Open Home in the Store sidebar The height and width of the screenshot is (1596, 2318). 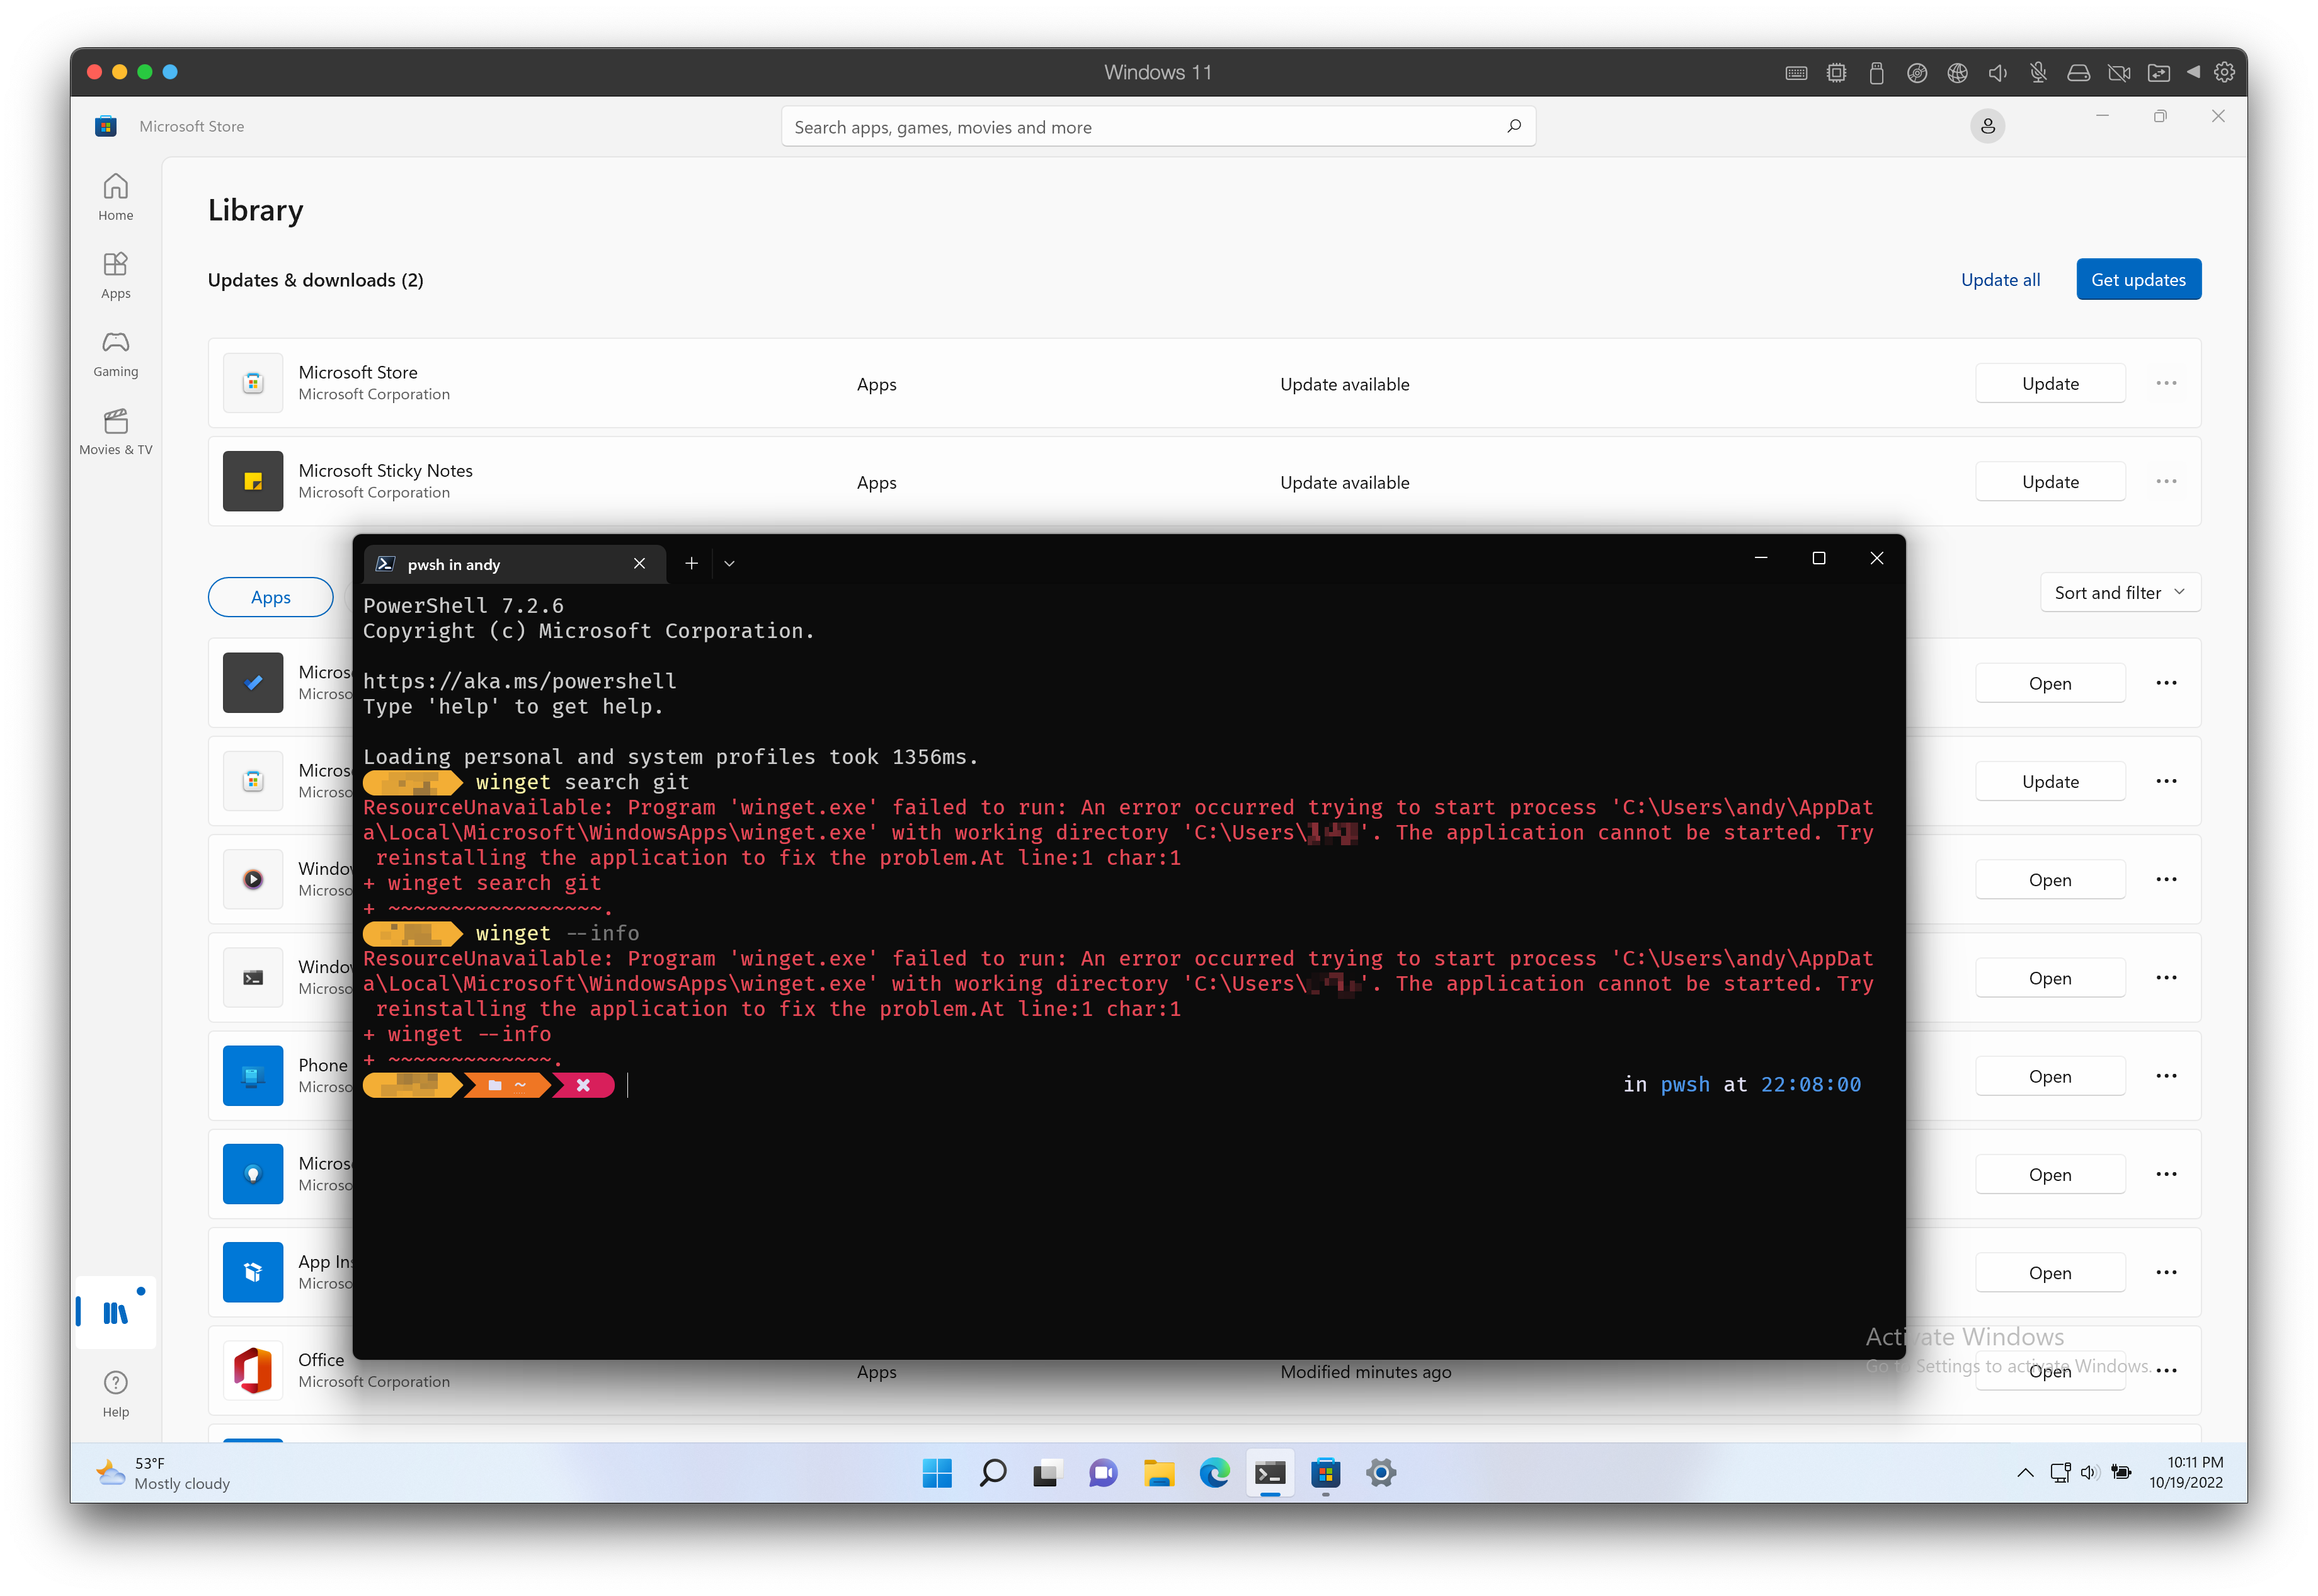coord(115,196)
